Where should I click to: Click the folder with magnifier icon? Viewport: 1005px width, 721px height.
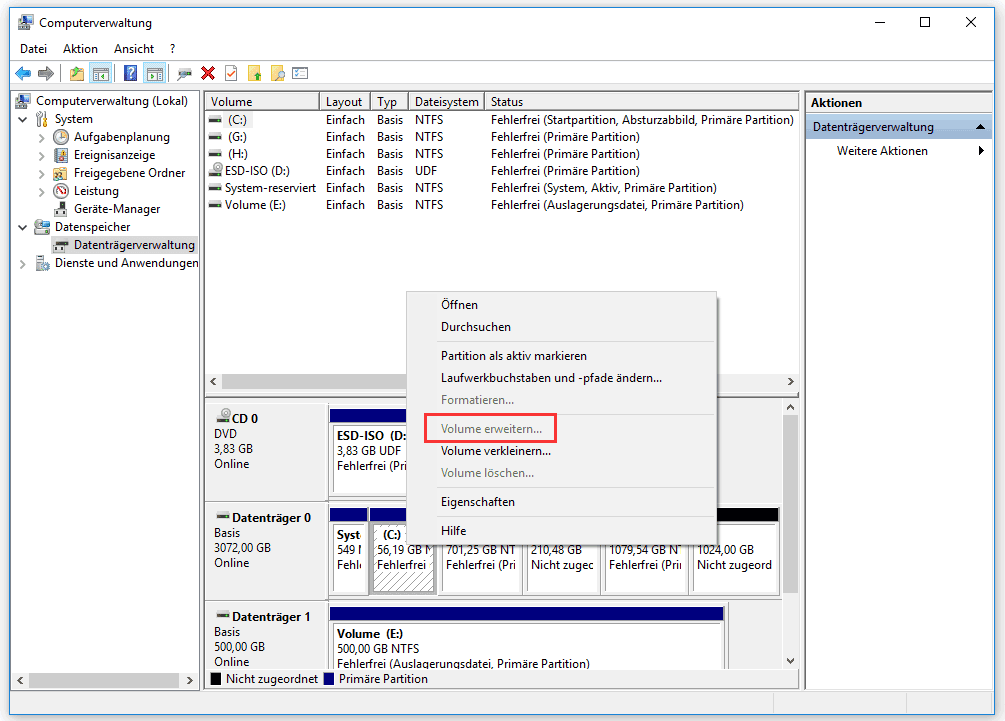coord(278,74)
